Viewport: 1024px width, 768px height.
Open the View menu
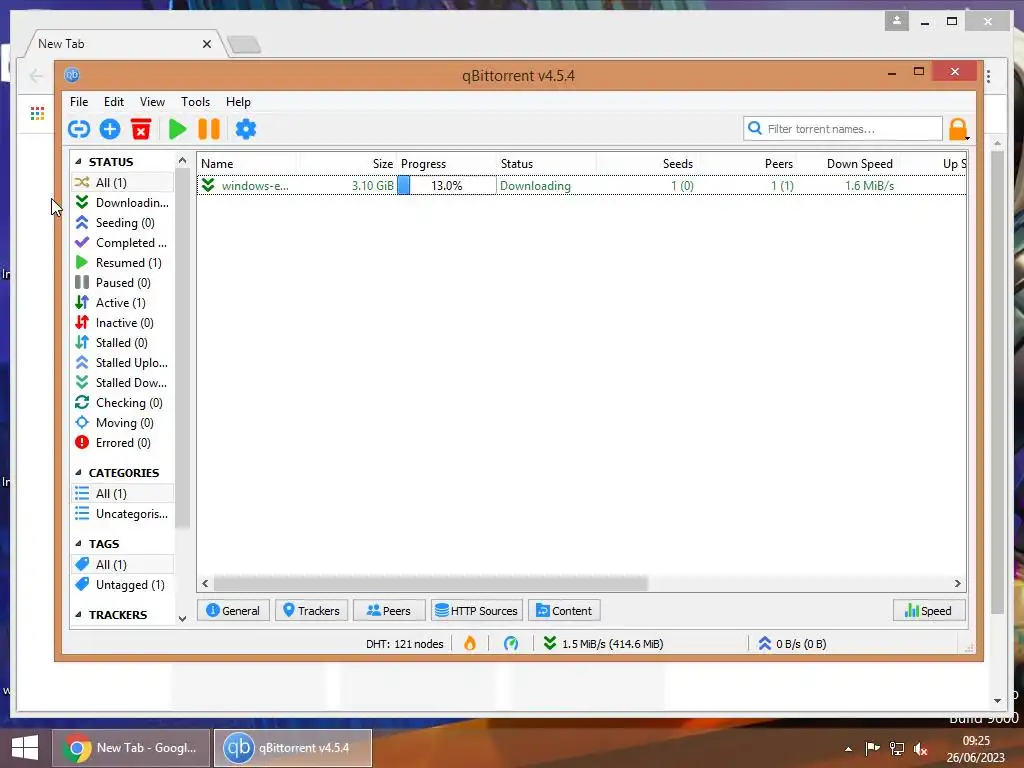[x=152, y=102]
